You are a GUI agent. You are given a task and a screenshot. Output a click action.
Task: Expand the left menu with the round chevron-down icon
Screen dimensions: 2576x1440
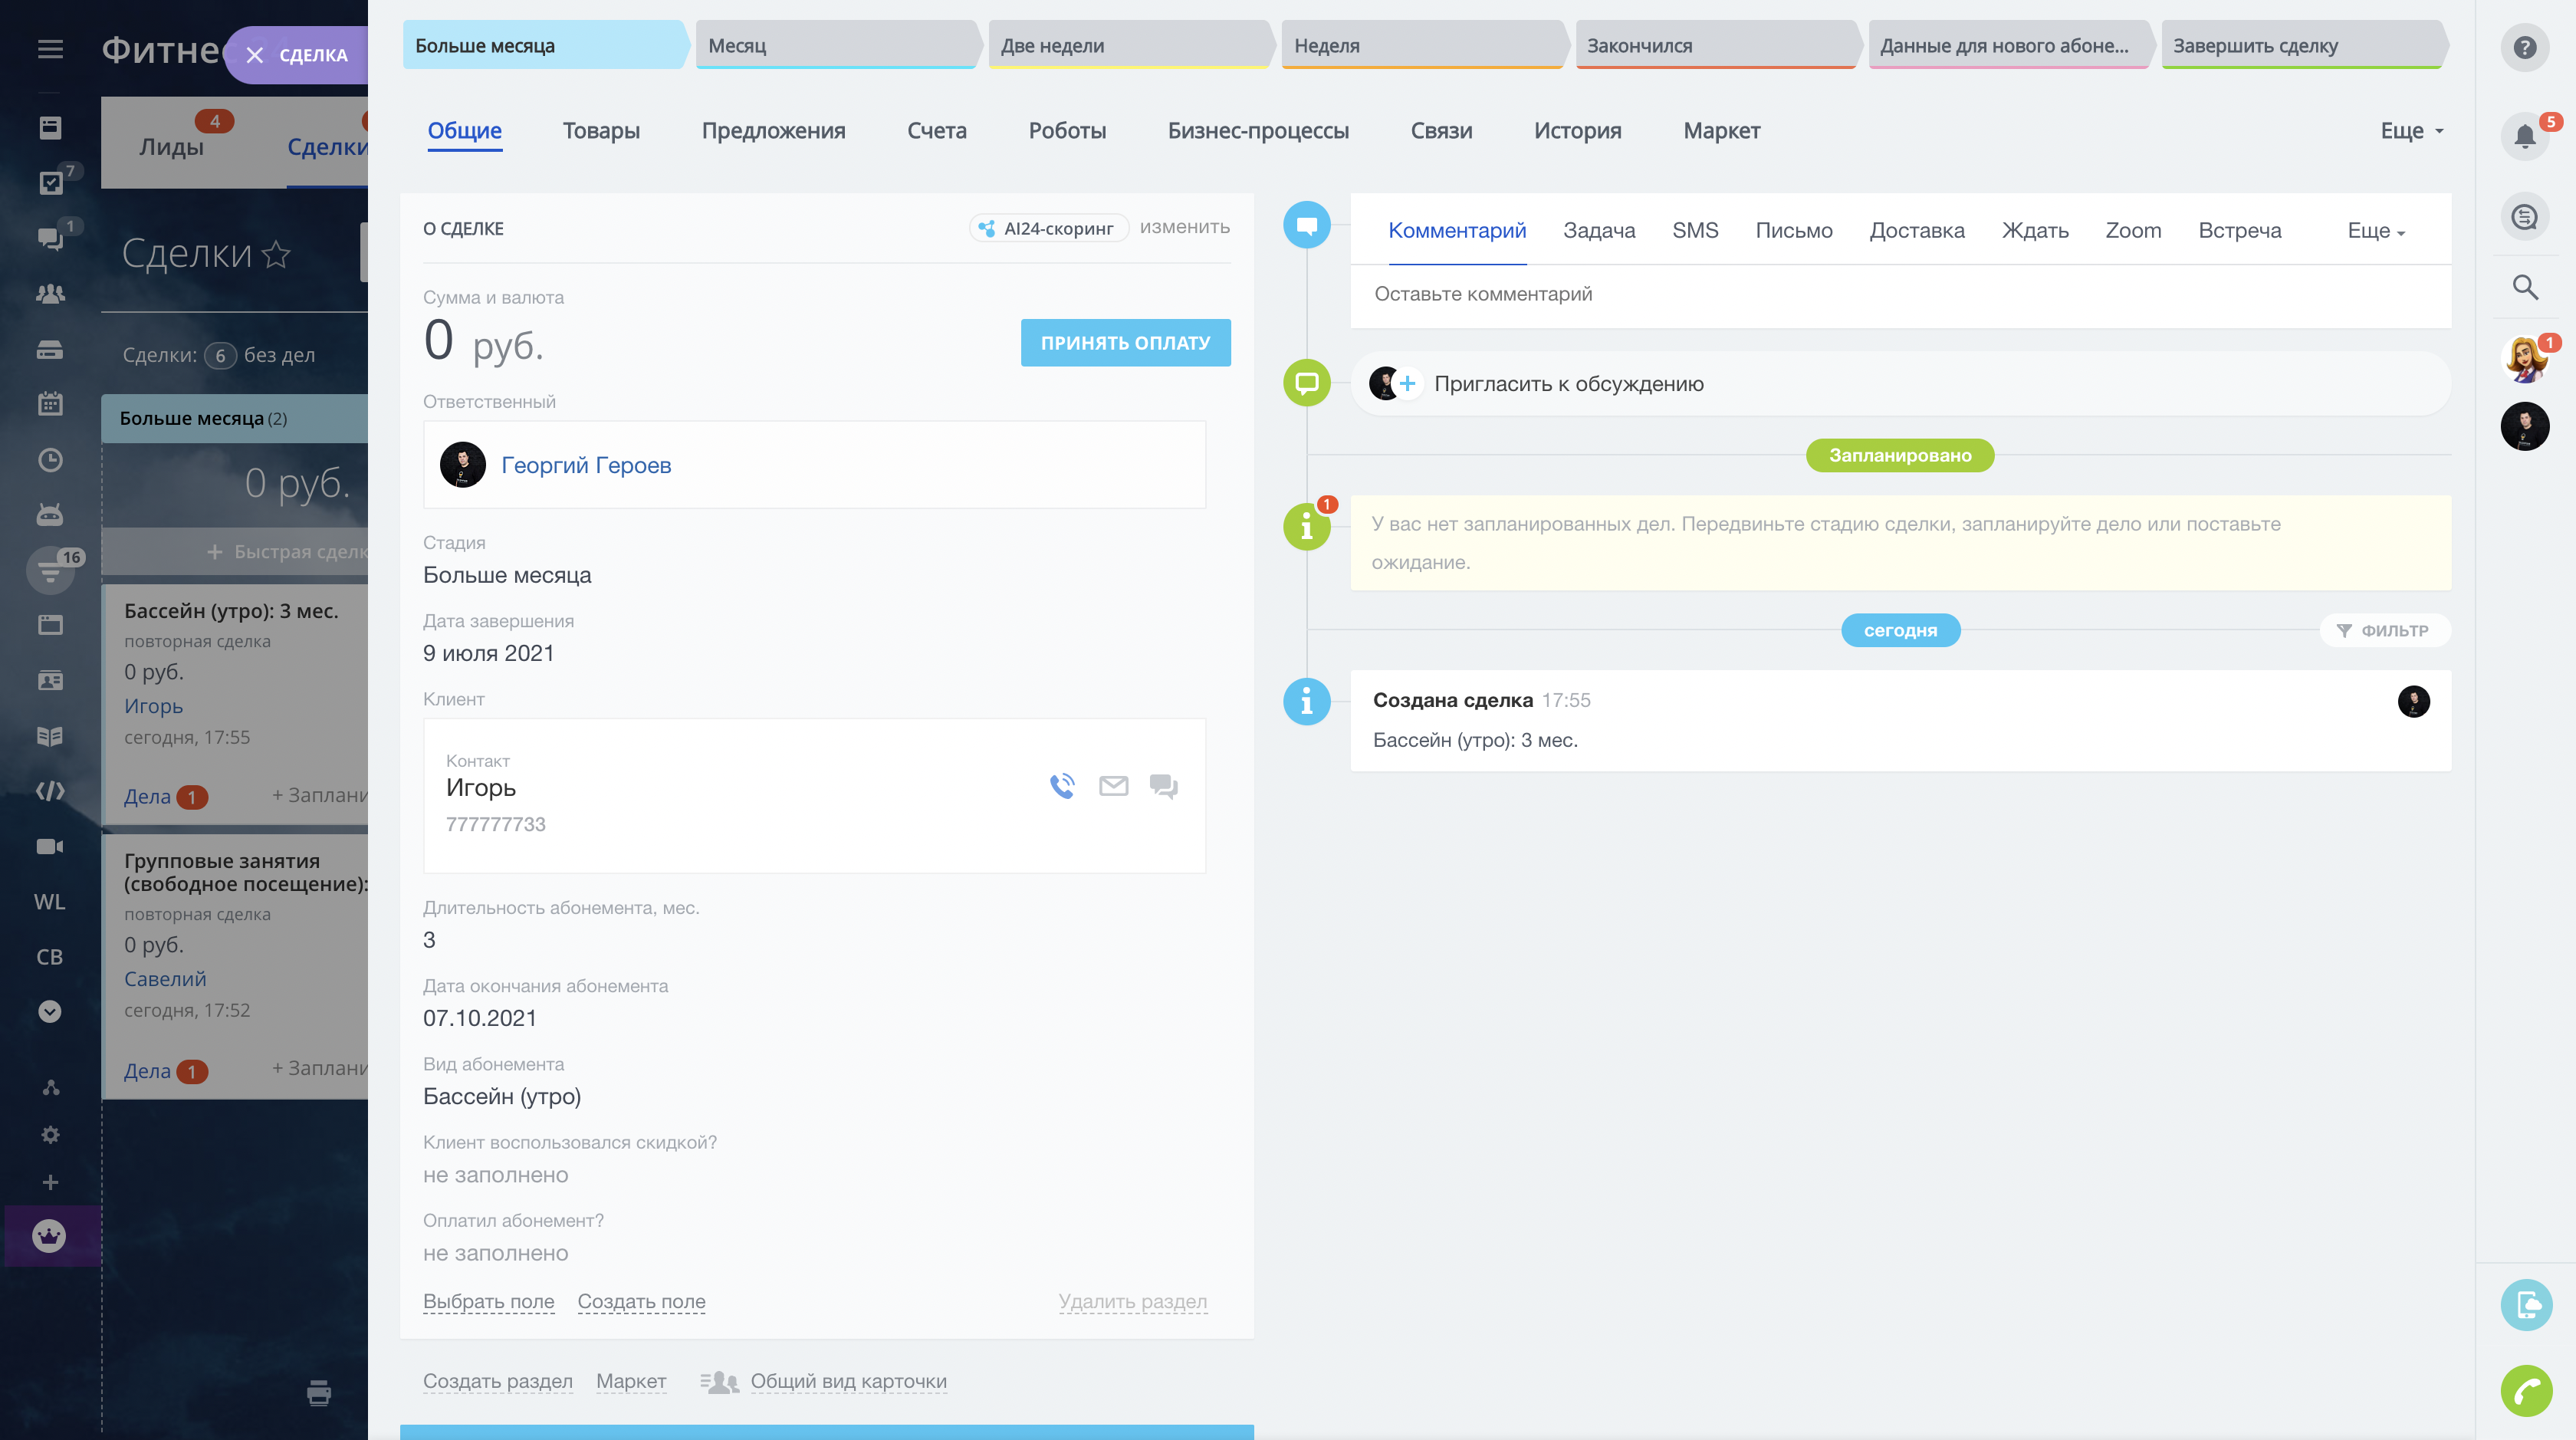coord(50,1011)
